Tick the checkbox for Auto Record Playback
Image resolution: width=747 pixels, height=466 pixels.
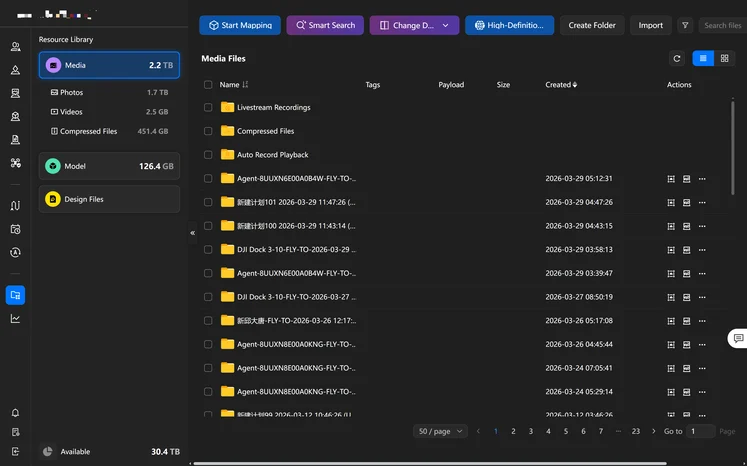208,155
